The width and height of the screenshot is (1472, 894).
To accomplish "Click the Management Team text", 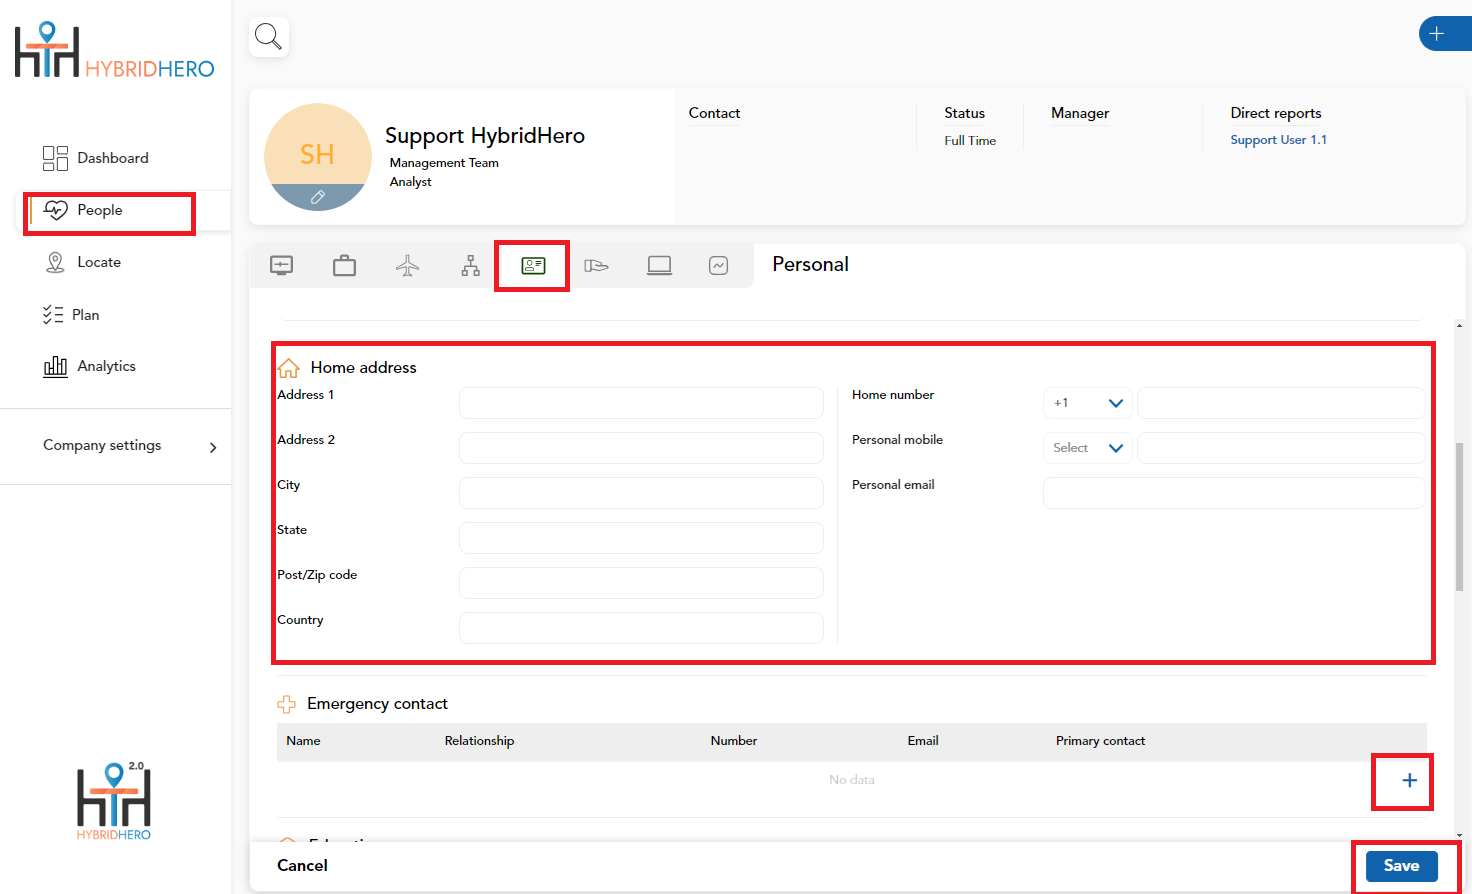I will pyautogui.click(x=444, y=163).
